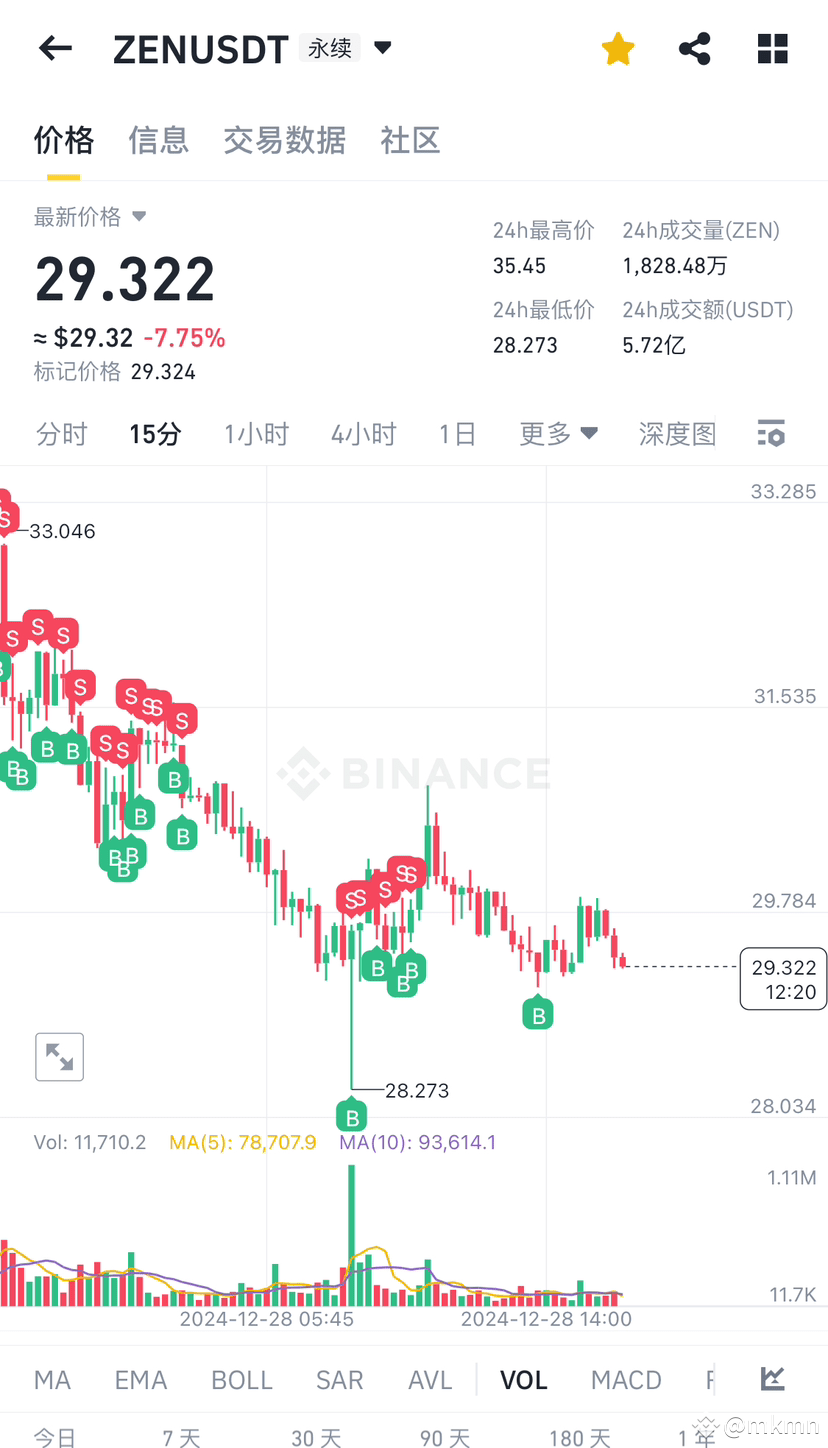Open the 社区 tab
The width and height of the screenshot is (828, 1448).
[x=409, y=141]
